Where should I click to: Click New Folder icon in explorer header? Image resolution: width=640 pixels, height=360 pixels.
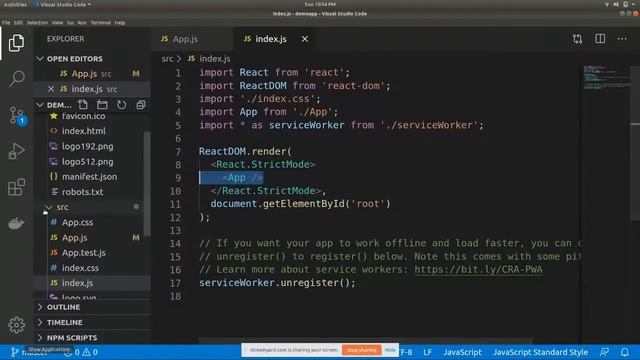(102, 105)
